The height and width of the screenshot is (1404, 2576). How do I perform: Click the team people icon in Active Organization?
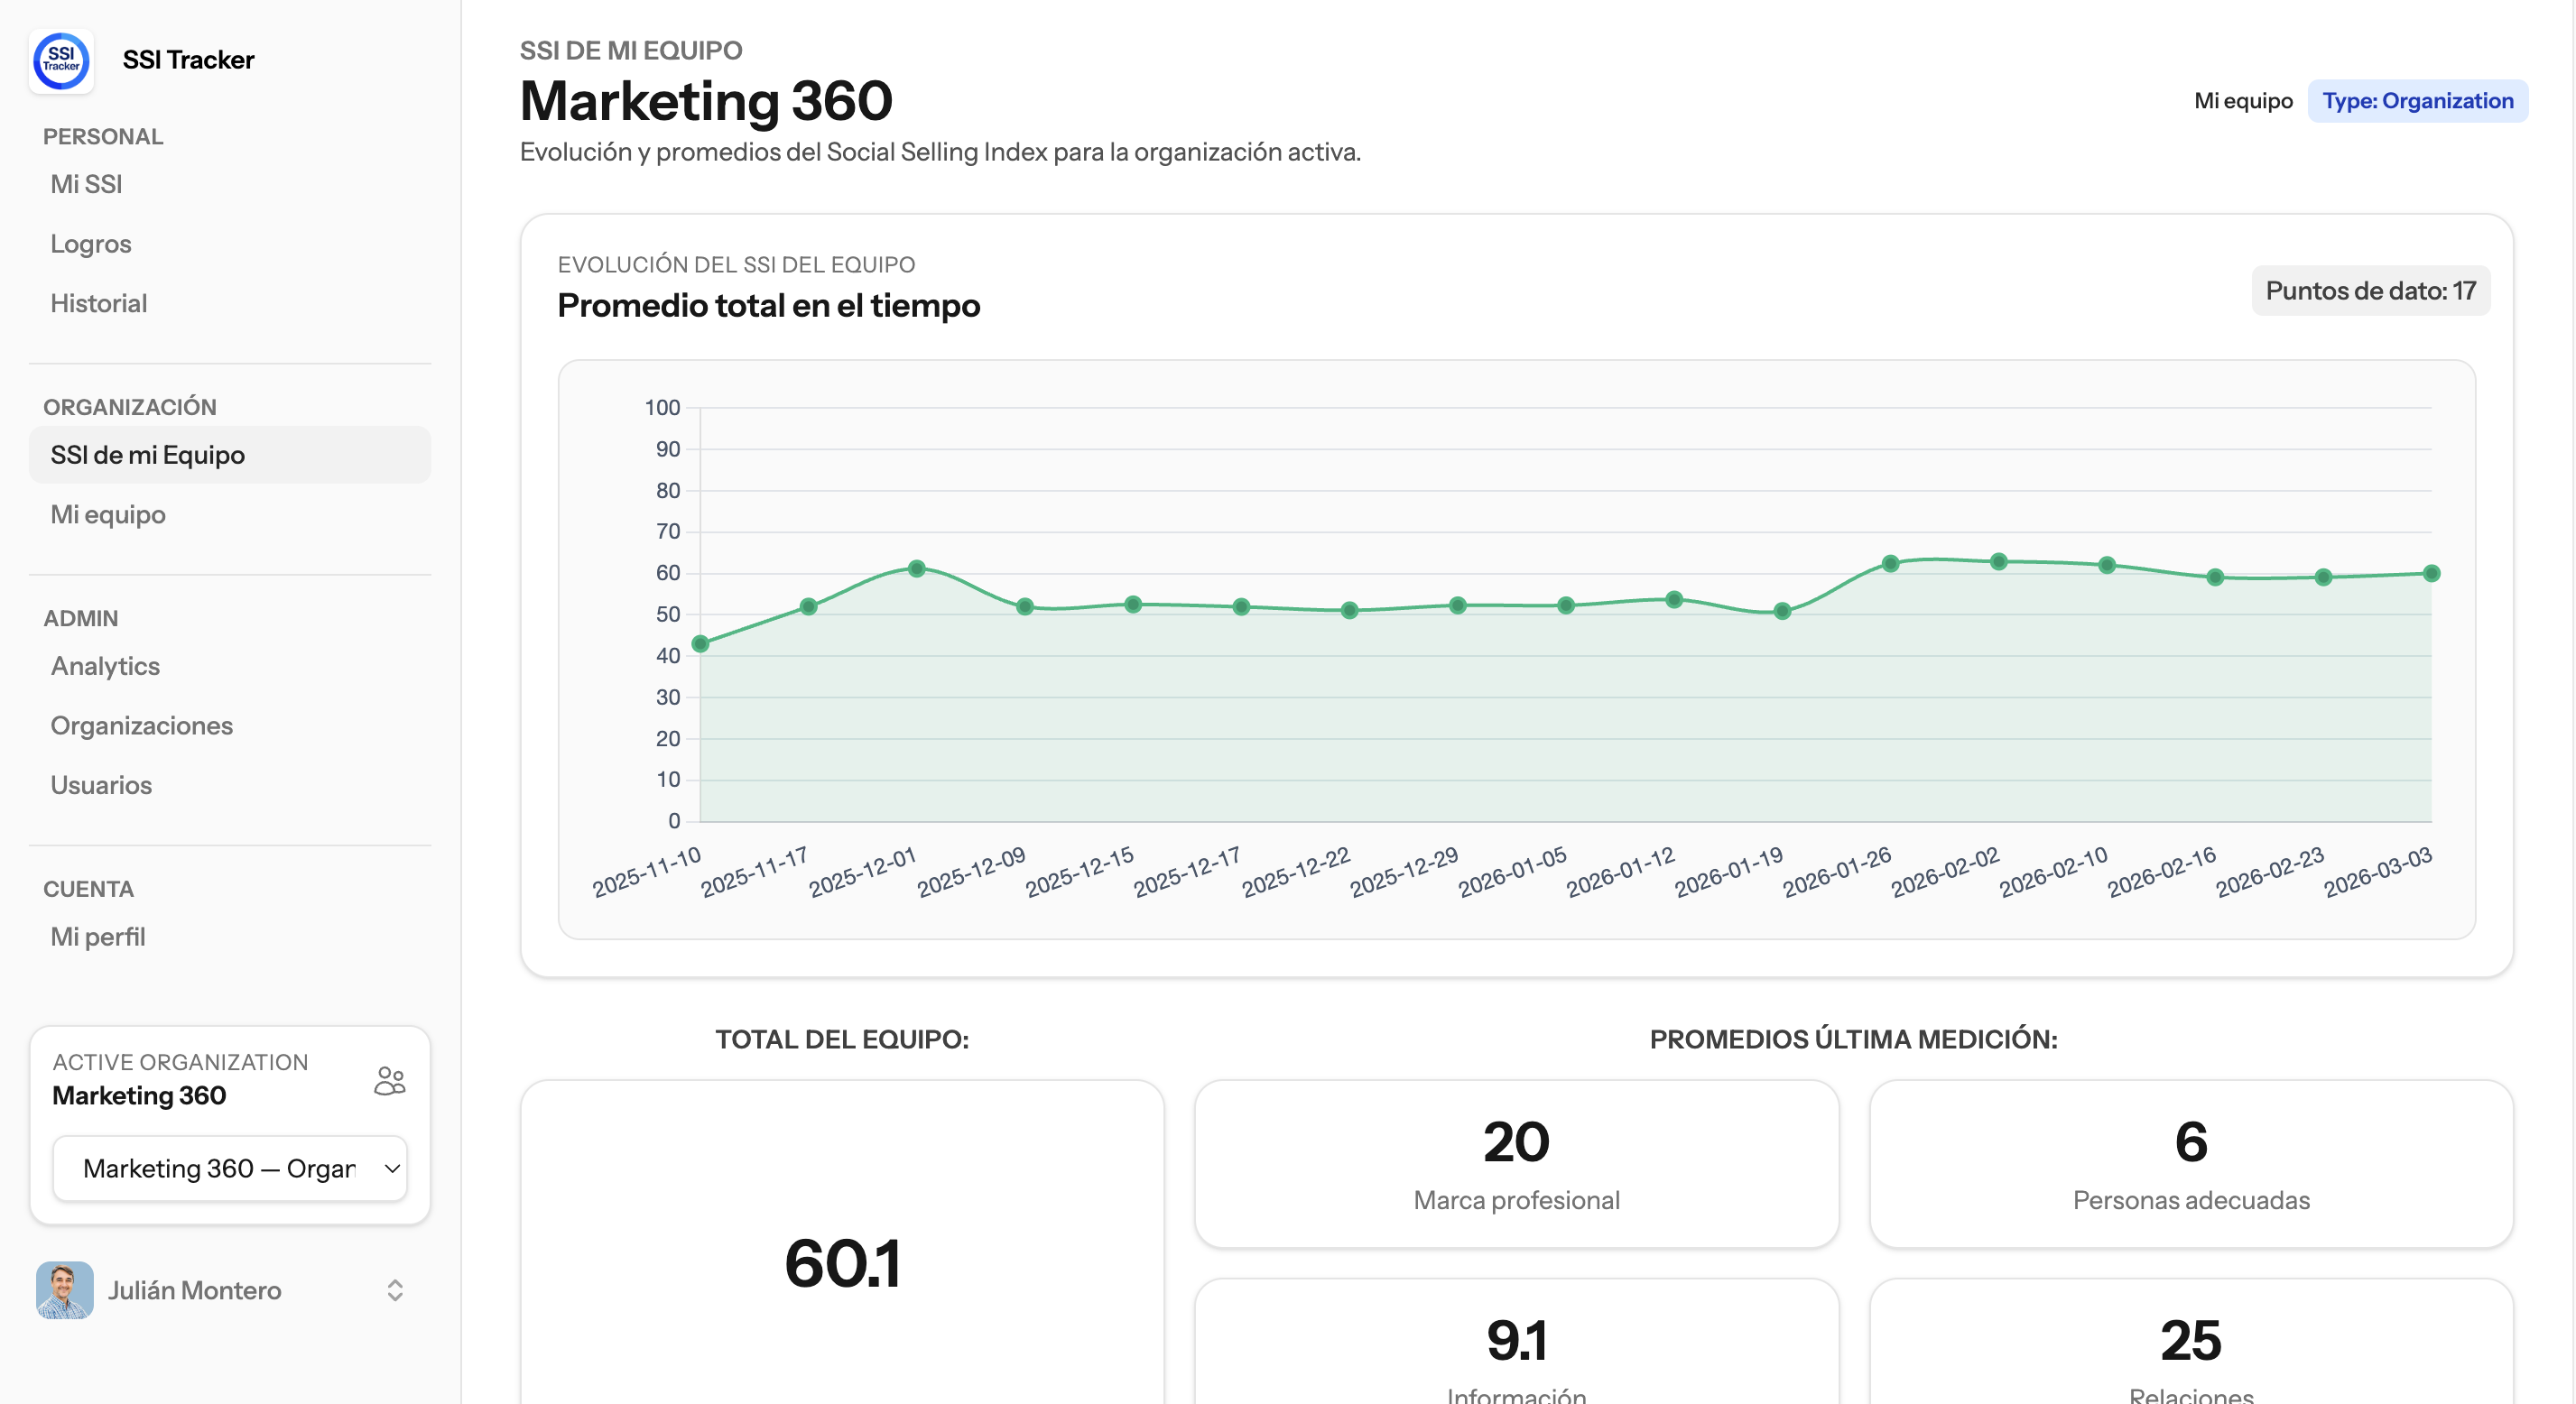click(389, 1080)
